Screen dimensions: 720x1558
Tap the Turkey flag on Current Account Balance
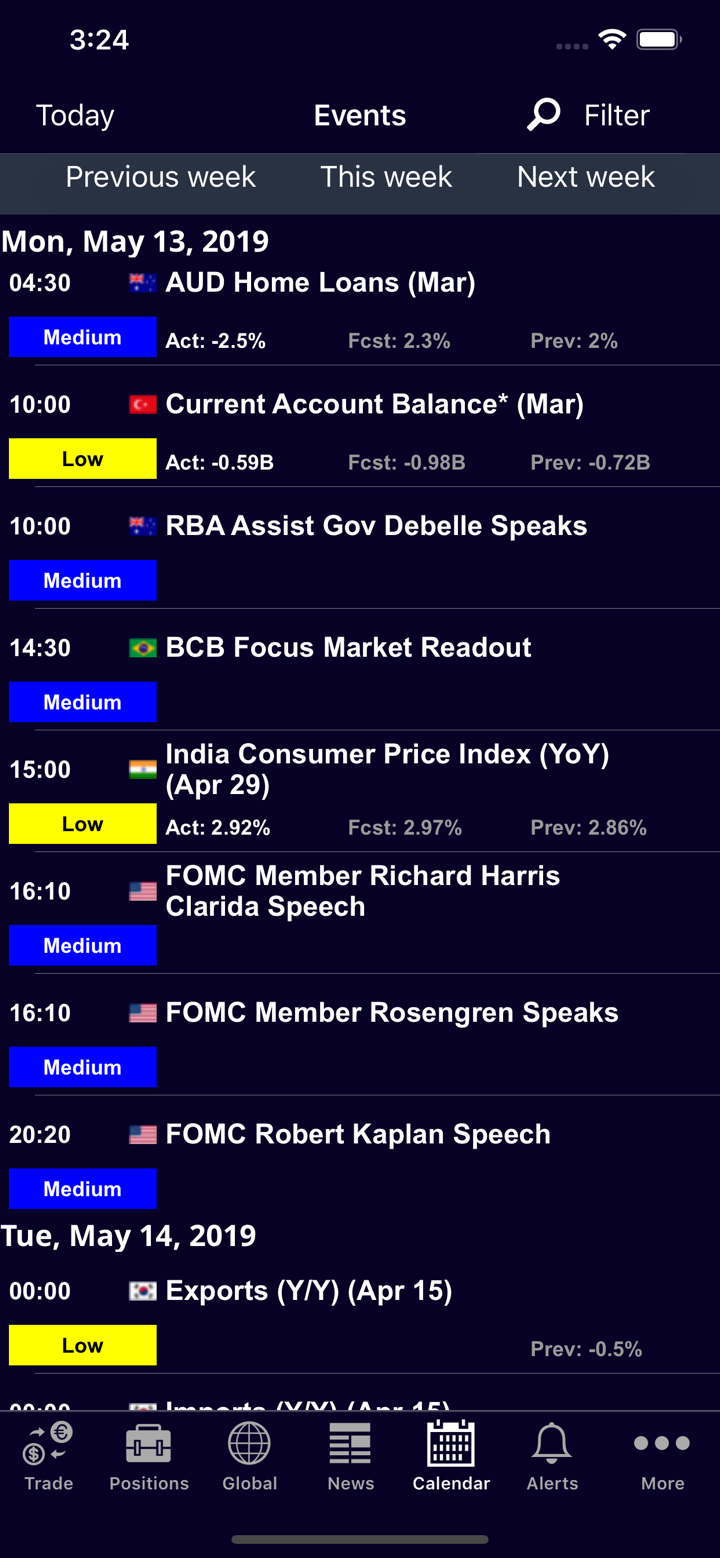pos(143,405)
